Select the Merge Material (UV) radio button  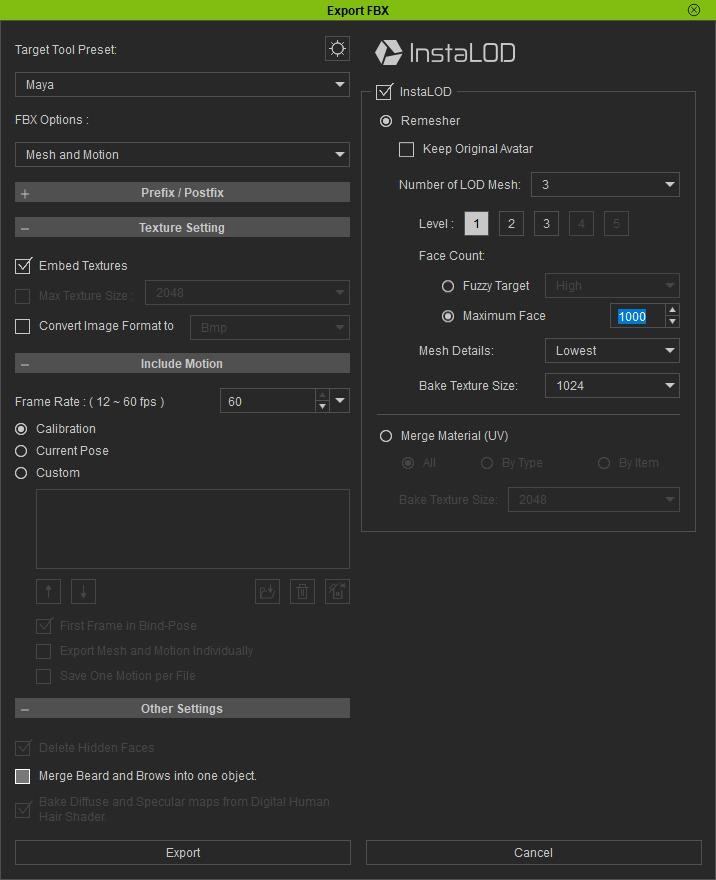(386, 436)
